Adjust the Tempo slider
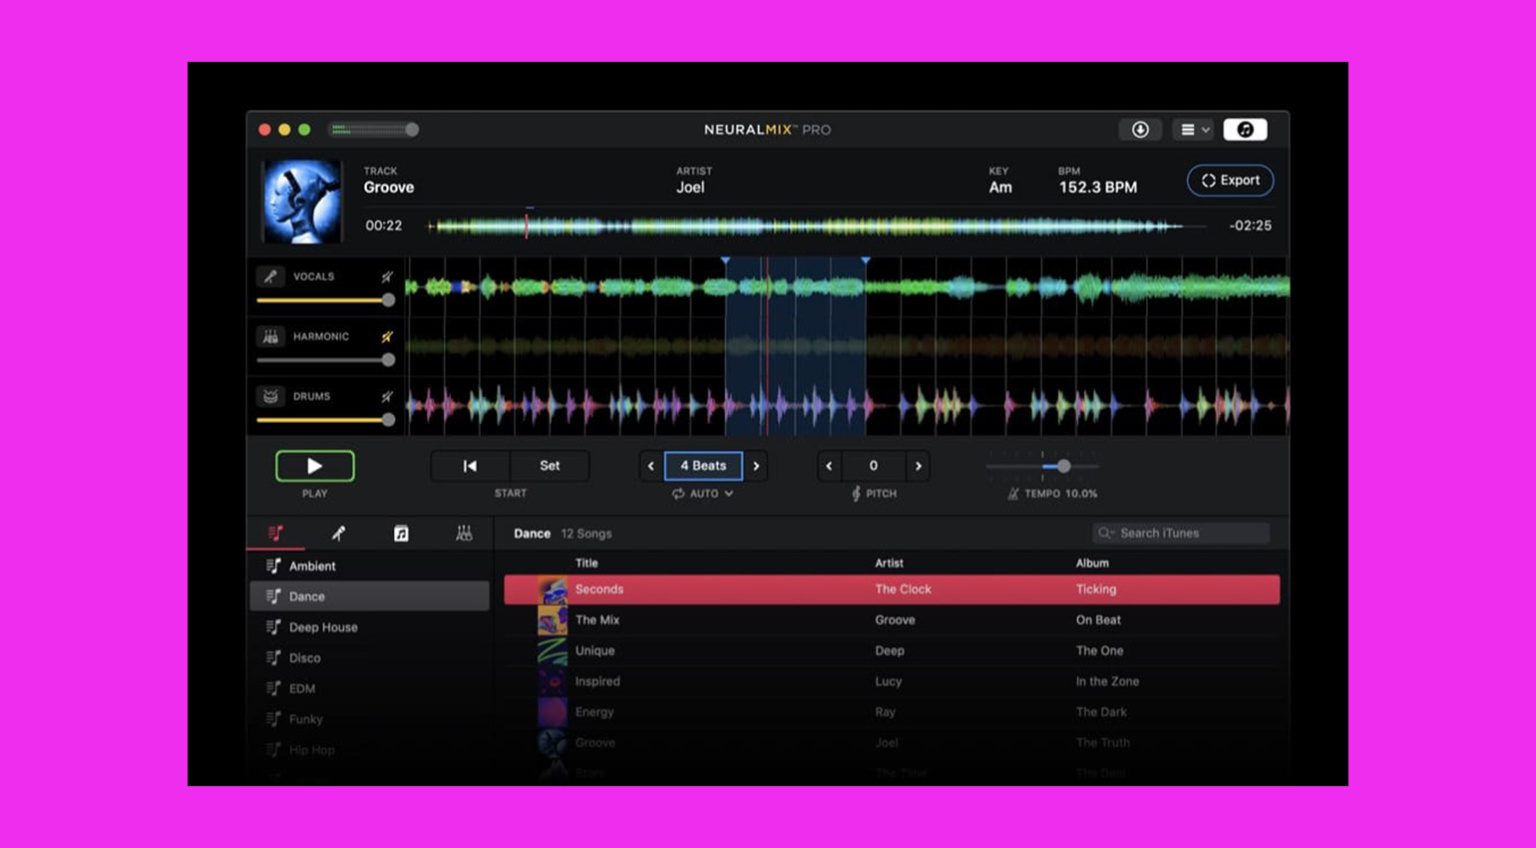The height and width of the screenshot is (848, 1536). click(1063, 465)
